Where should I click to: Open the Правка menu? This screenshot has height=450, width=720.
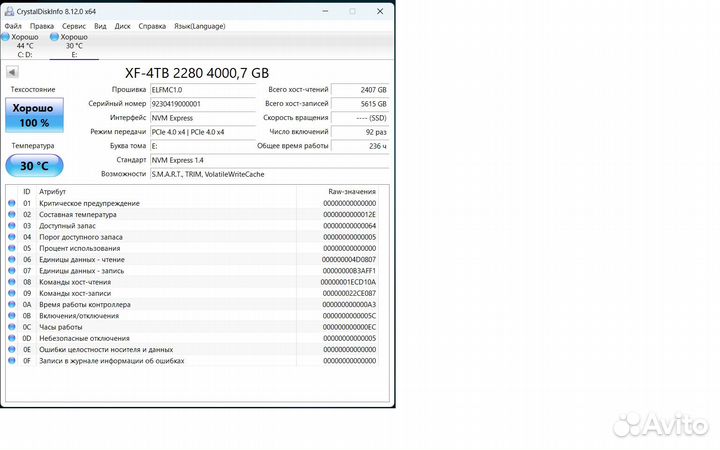pyautogui.click(x=42, y=26)
